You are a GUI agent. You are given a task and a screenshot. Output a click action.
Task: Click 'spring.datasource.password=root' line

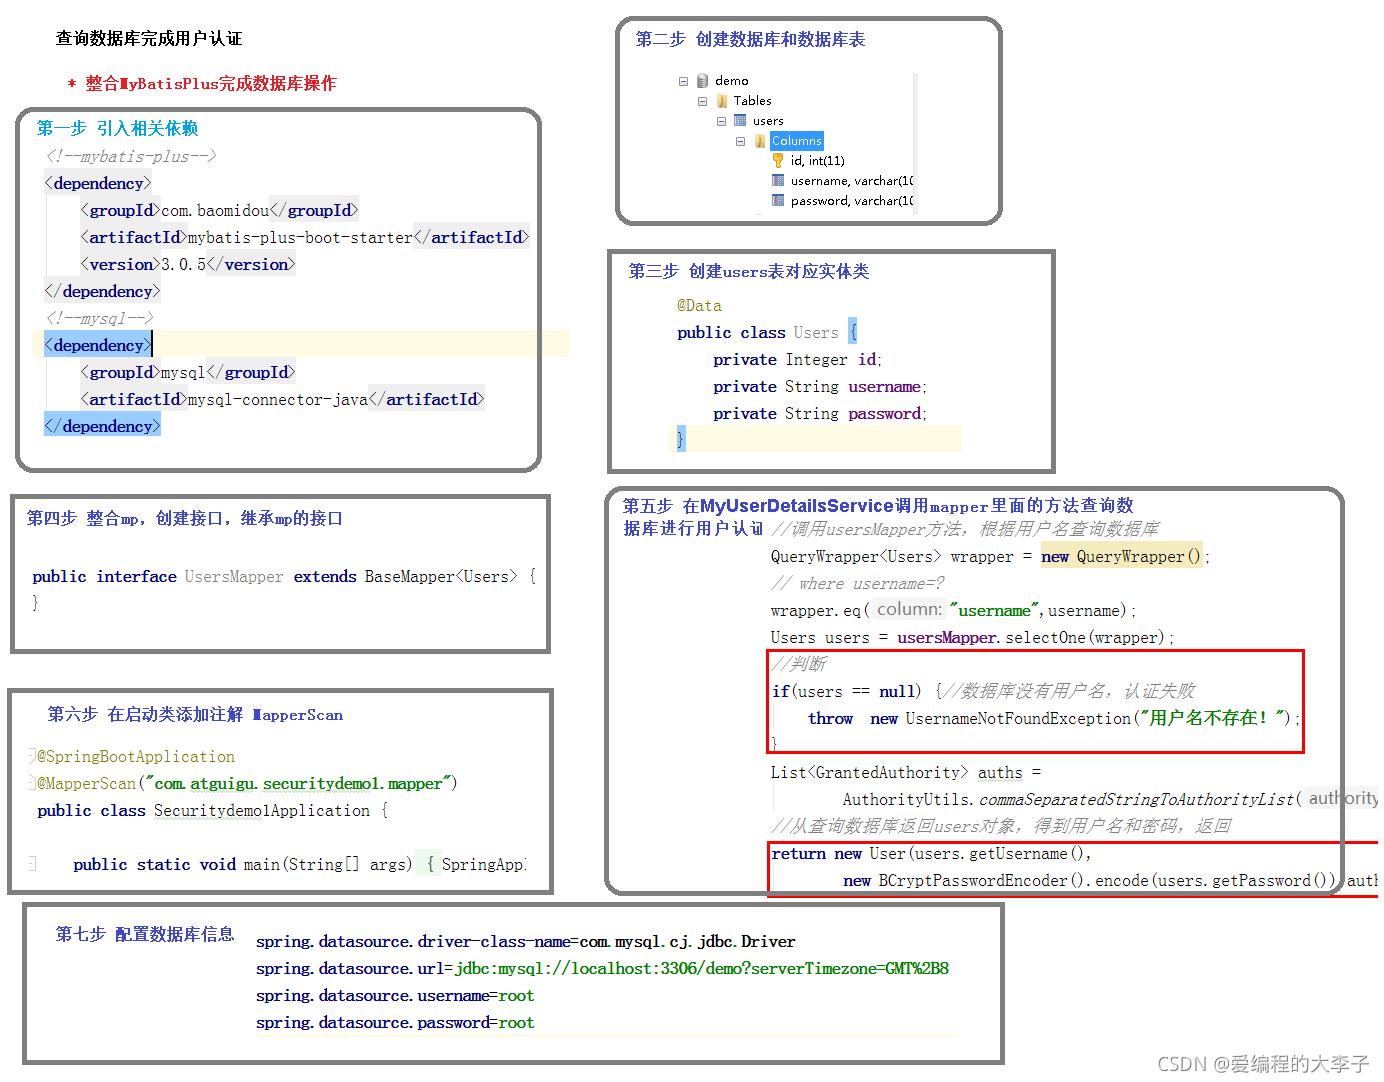click(x=395, y=1023)
